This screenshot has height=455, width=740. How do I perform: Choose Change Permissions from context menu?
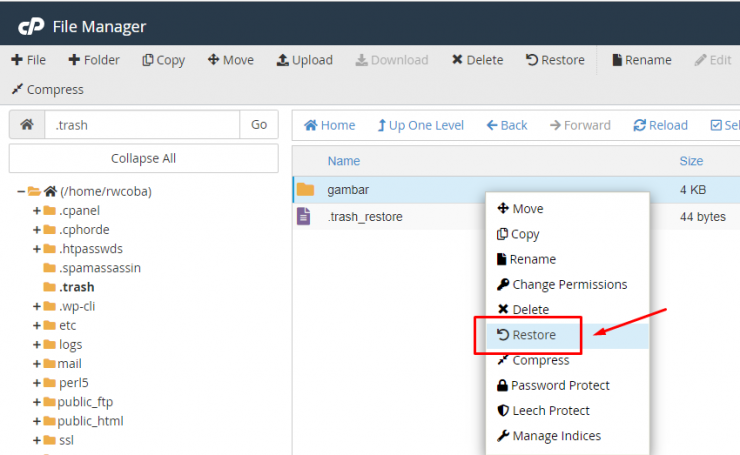(x=569, y=285)
